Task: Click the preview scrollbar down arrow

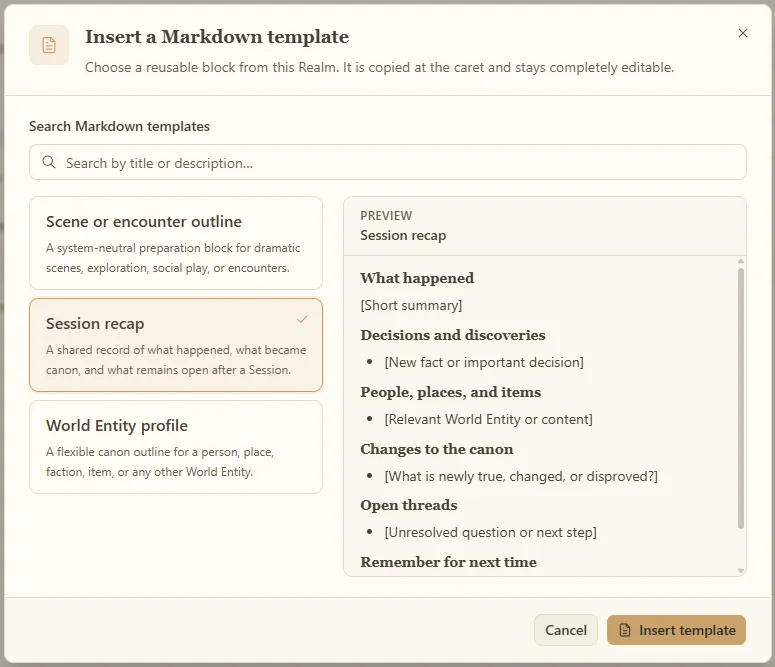Action: tap(740, 571)
